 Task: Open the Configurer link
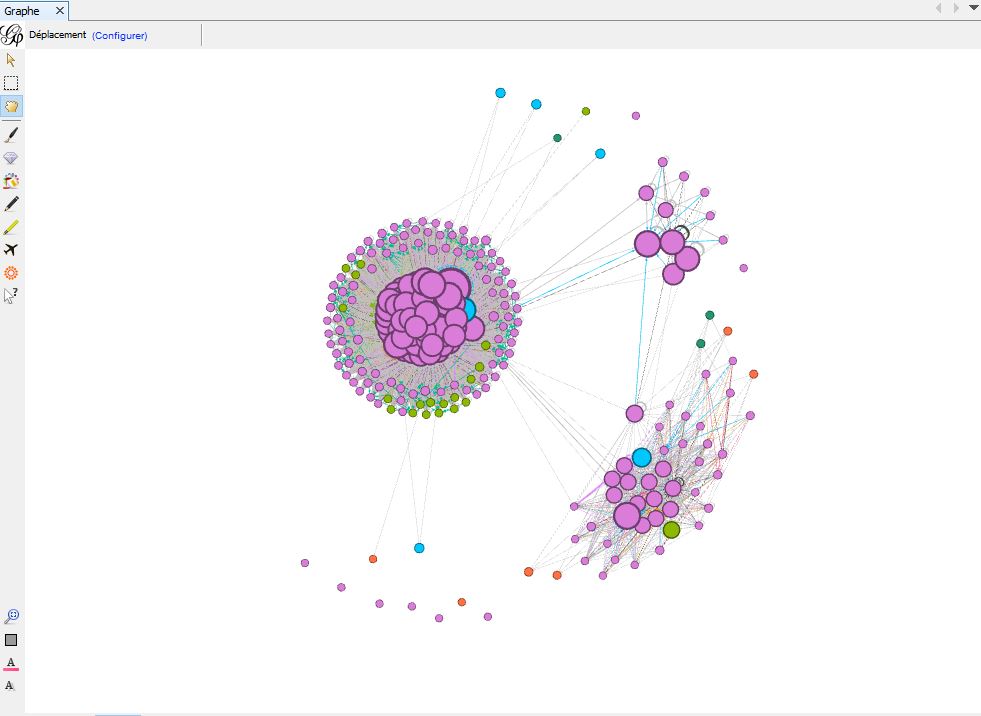coord(119,36)
